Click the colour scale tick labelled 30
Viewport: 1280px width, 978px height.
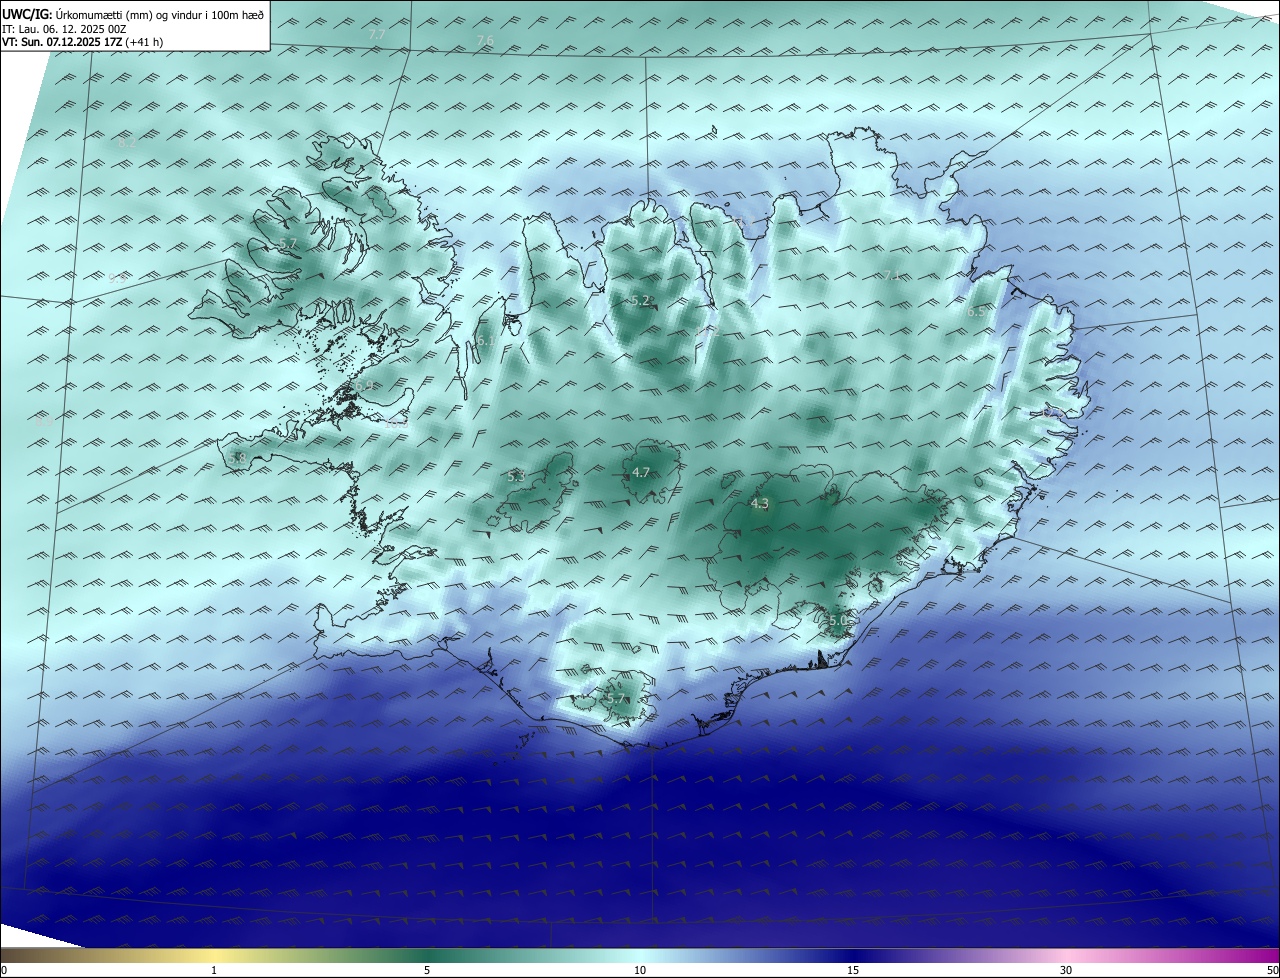coord(1066,970)
